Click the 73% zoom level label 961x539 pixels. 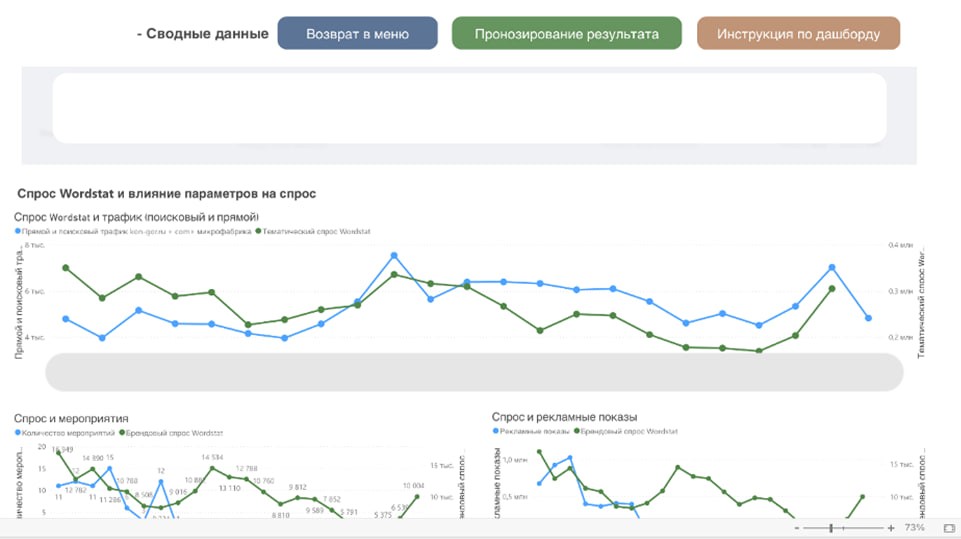pos(914,528)
